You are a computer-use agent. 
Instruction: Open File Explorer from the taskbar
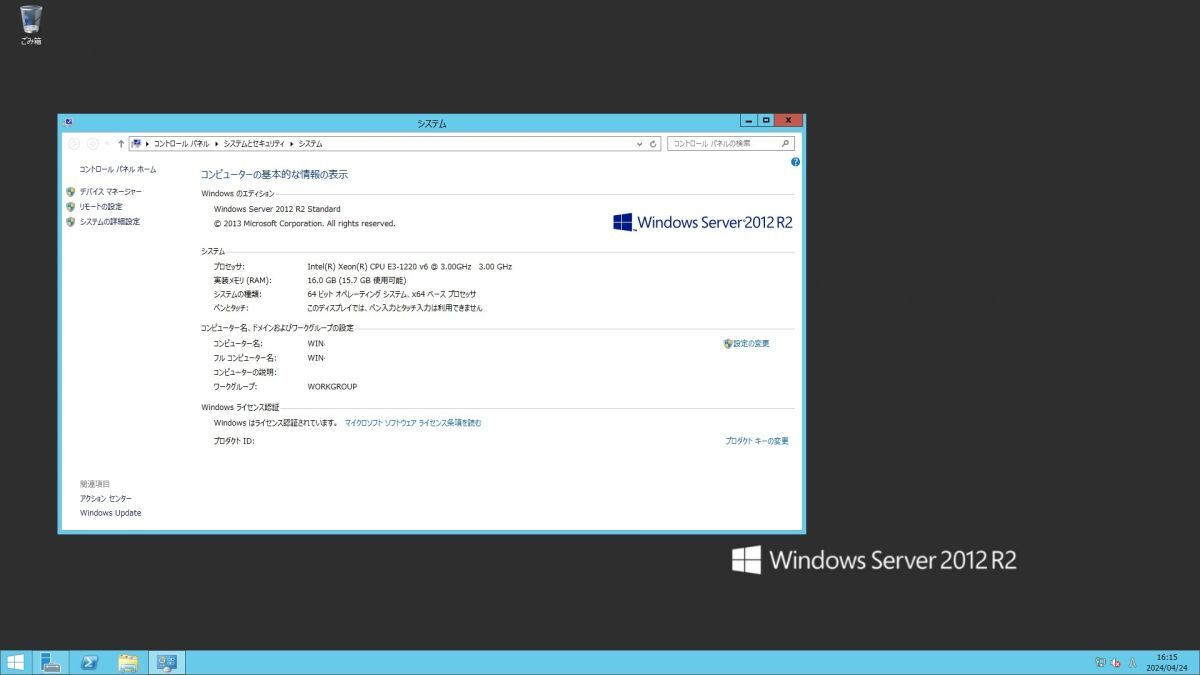[128, 662]
